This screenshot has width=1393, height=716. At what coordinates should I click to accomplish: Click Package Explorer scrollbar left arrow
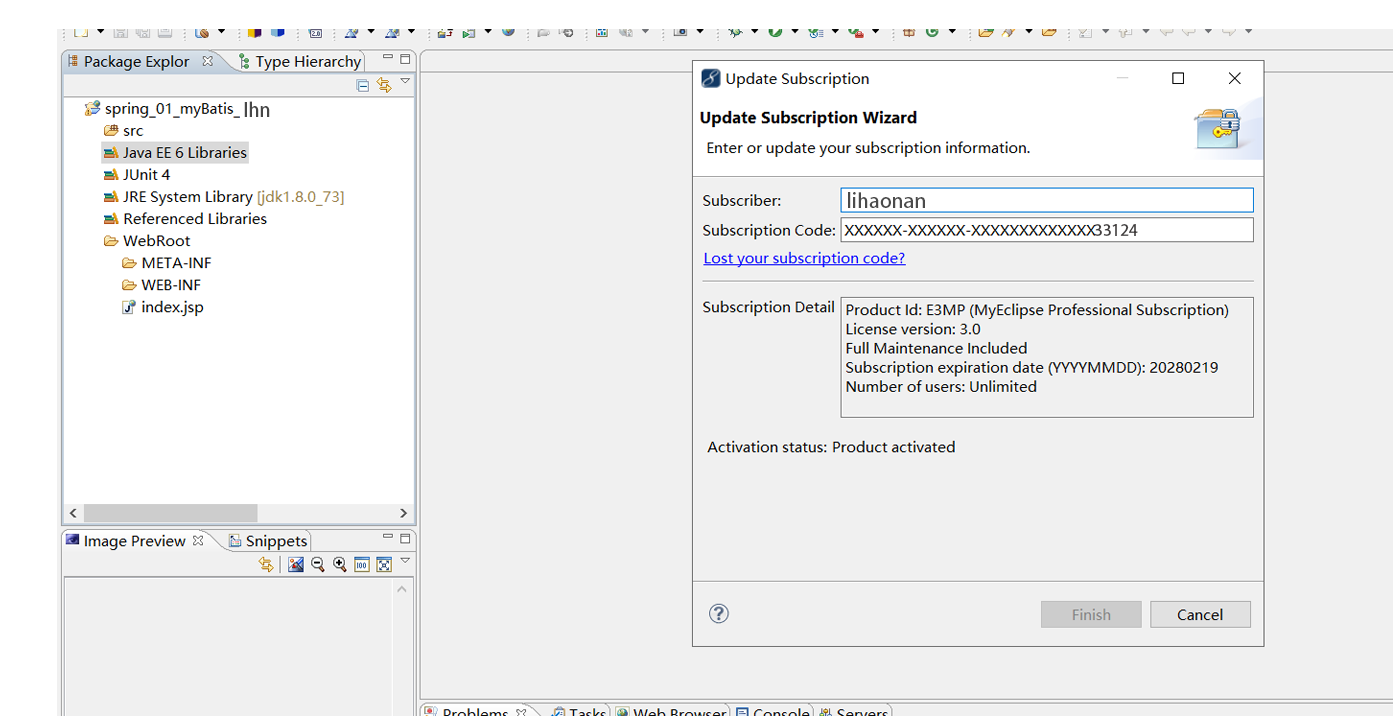(73, 513)
